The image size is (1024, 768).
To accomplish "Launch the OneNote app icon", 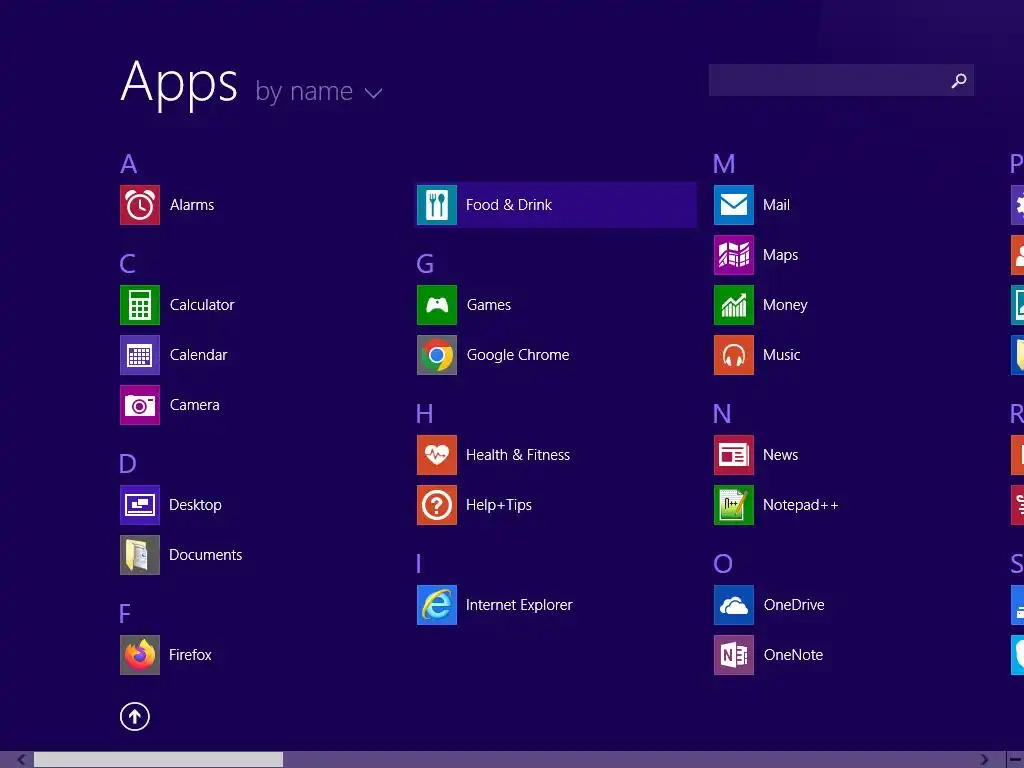I will (734, 655).
